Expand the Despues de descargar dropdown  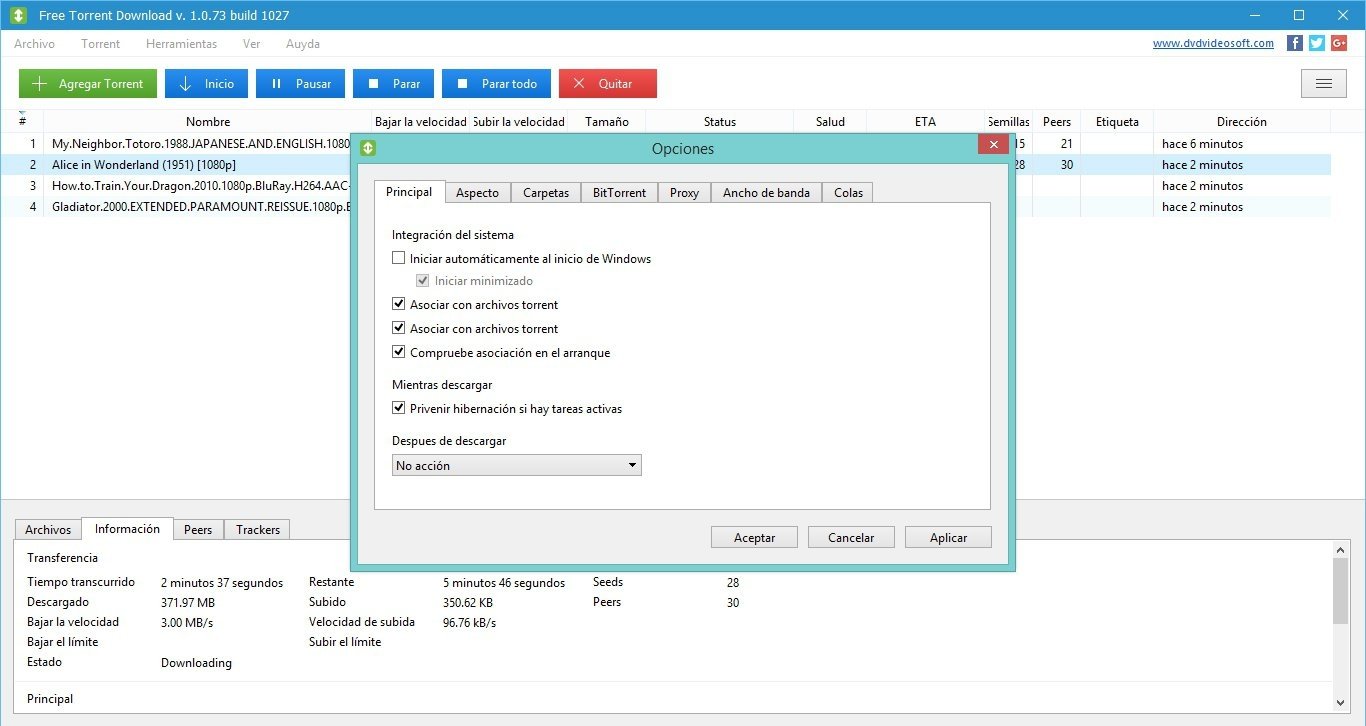pyautogui.click(x=517, y=466)
